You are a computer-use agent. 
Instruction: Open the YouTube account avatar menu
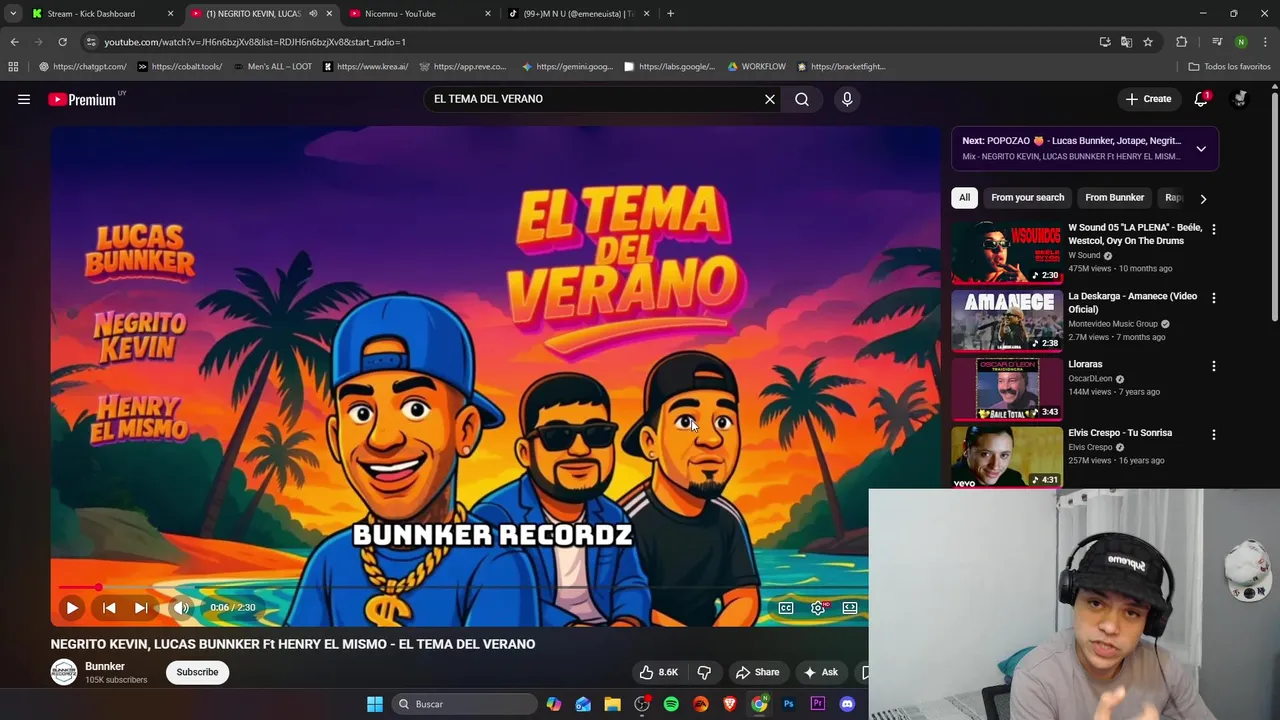click(1240, 99)
